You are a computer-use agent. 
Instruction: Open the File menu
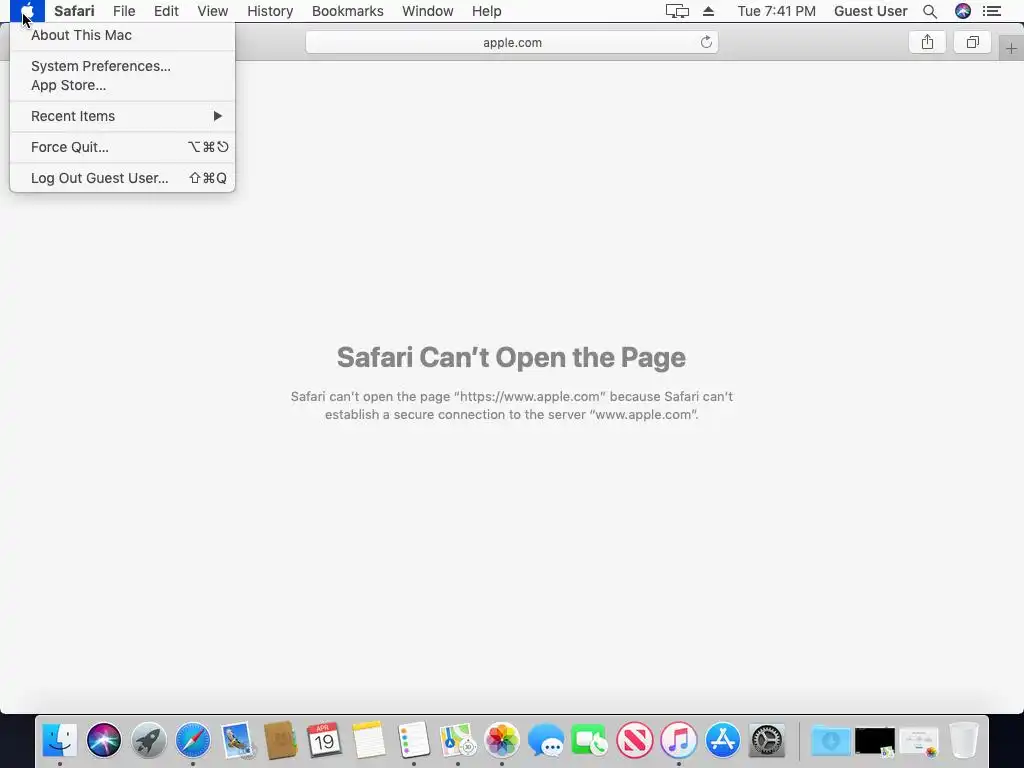click(x=123, y=11)
